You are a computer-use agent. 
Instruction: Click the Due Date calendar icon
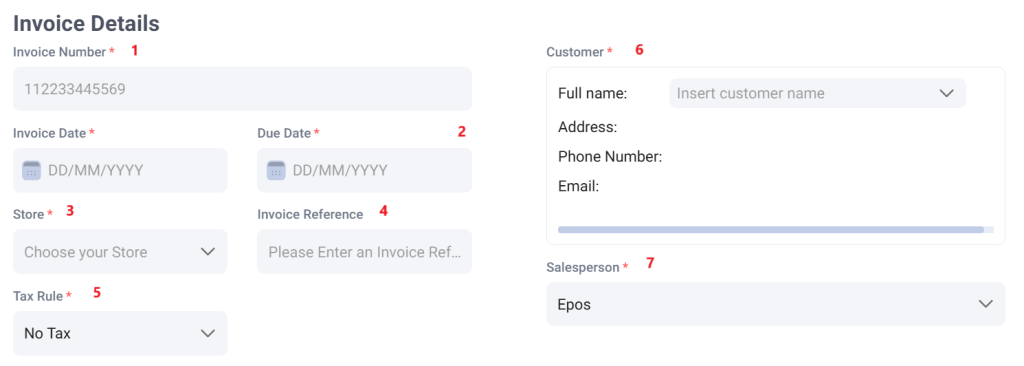point(276,171)
